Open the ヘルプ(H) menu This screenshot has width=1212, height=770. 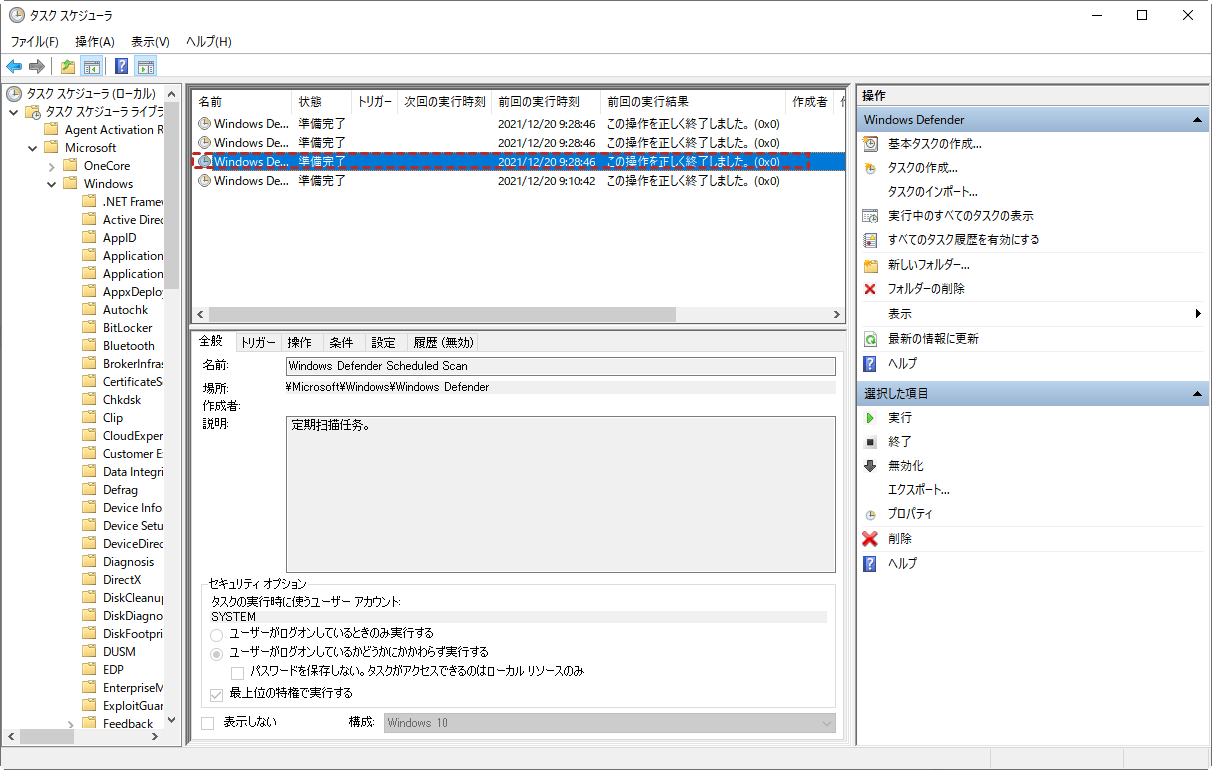pos(208,42)
